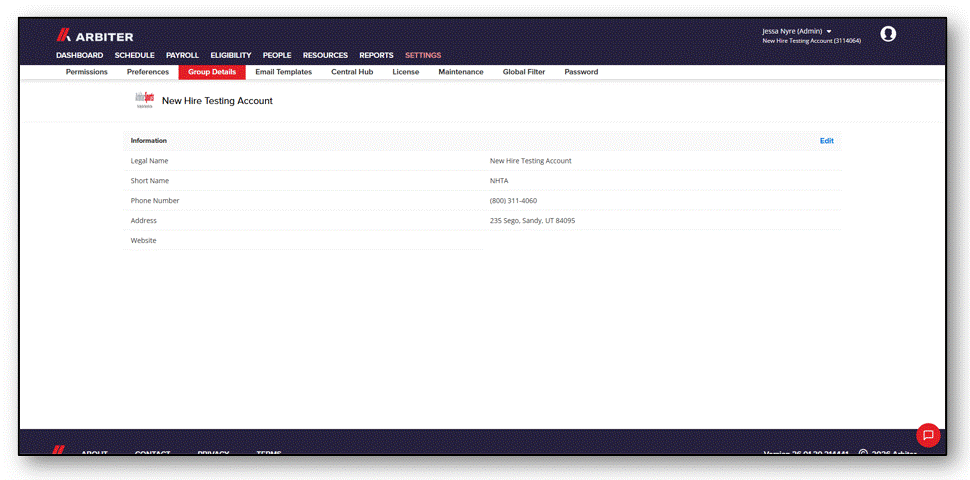This screenshot has height=480, width=970.
Task: Click the Password tab
Action: pyautogui.click(x=581, y=72)
